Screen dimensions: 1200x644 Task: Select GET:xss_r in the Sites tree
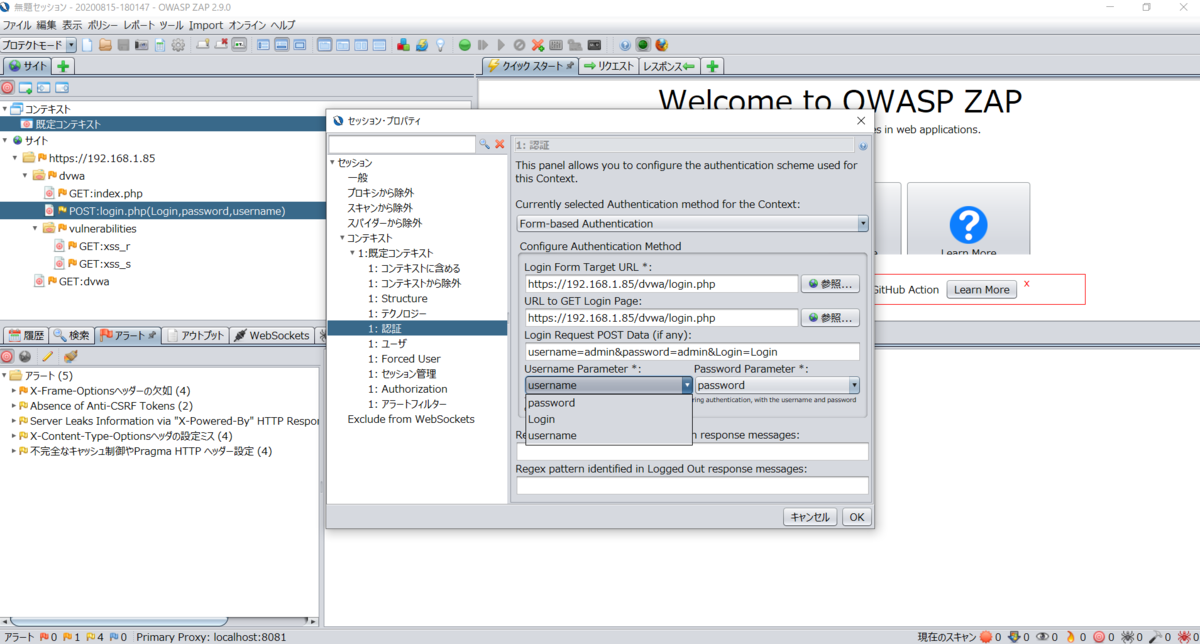point(105,246)
